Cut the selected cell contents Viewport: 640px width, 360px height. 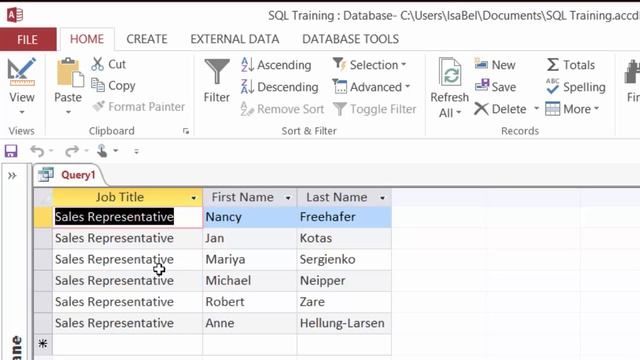(x=108, y=64)
